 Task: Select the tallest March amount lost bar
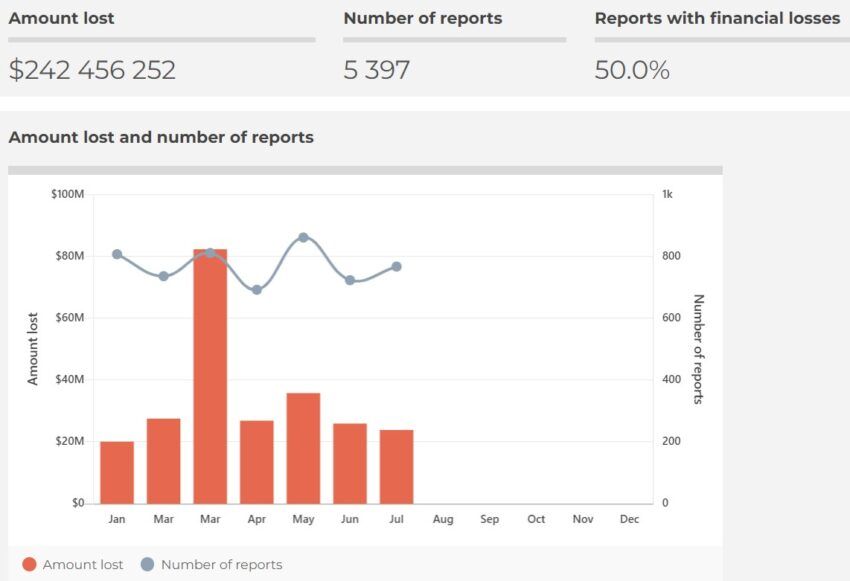pyautogui.click(x=210, y=376)
